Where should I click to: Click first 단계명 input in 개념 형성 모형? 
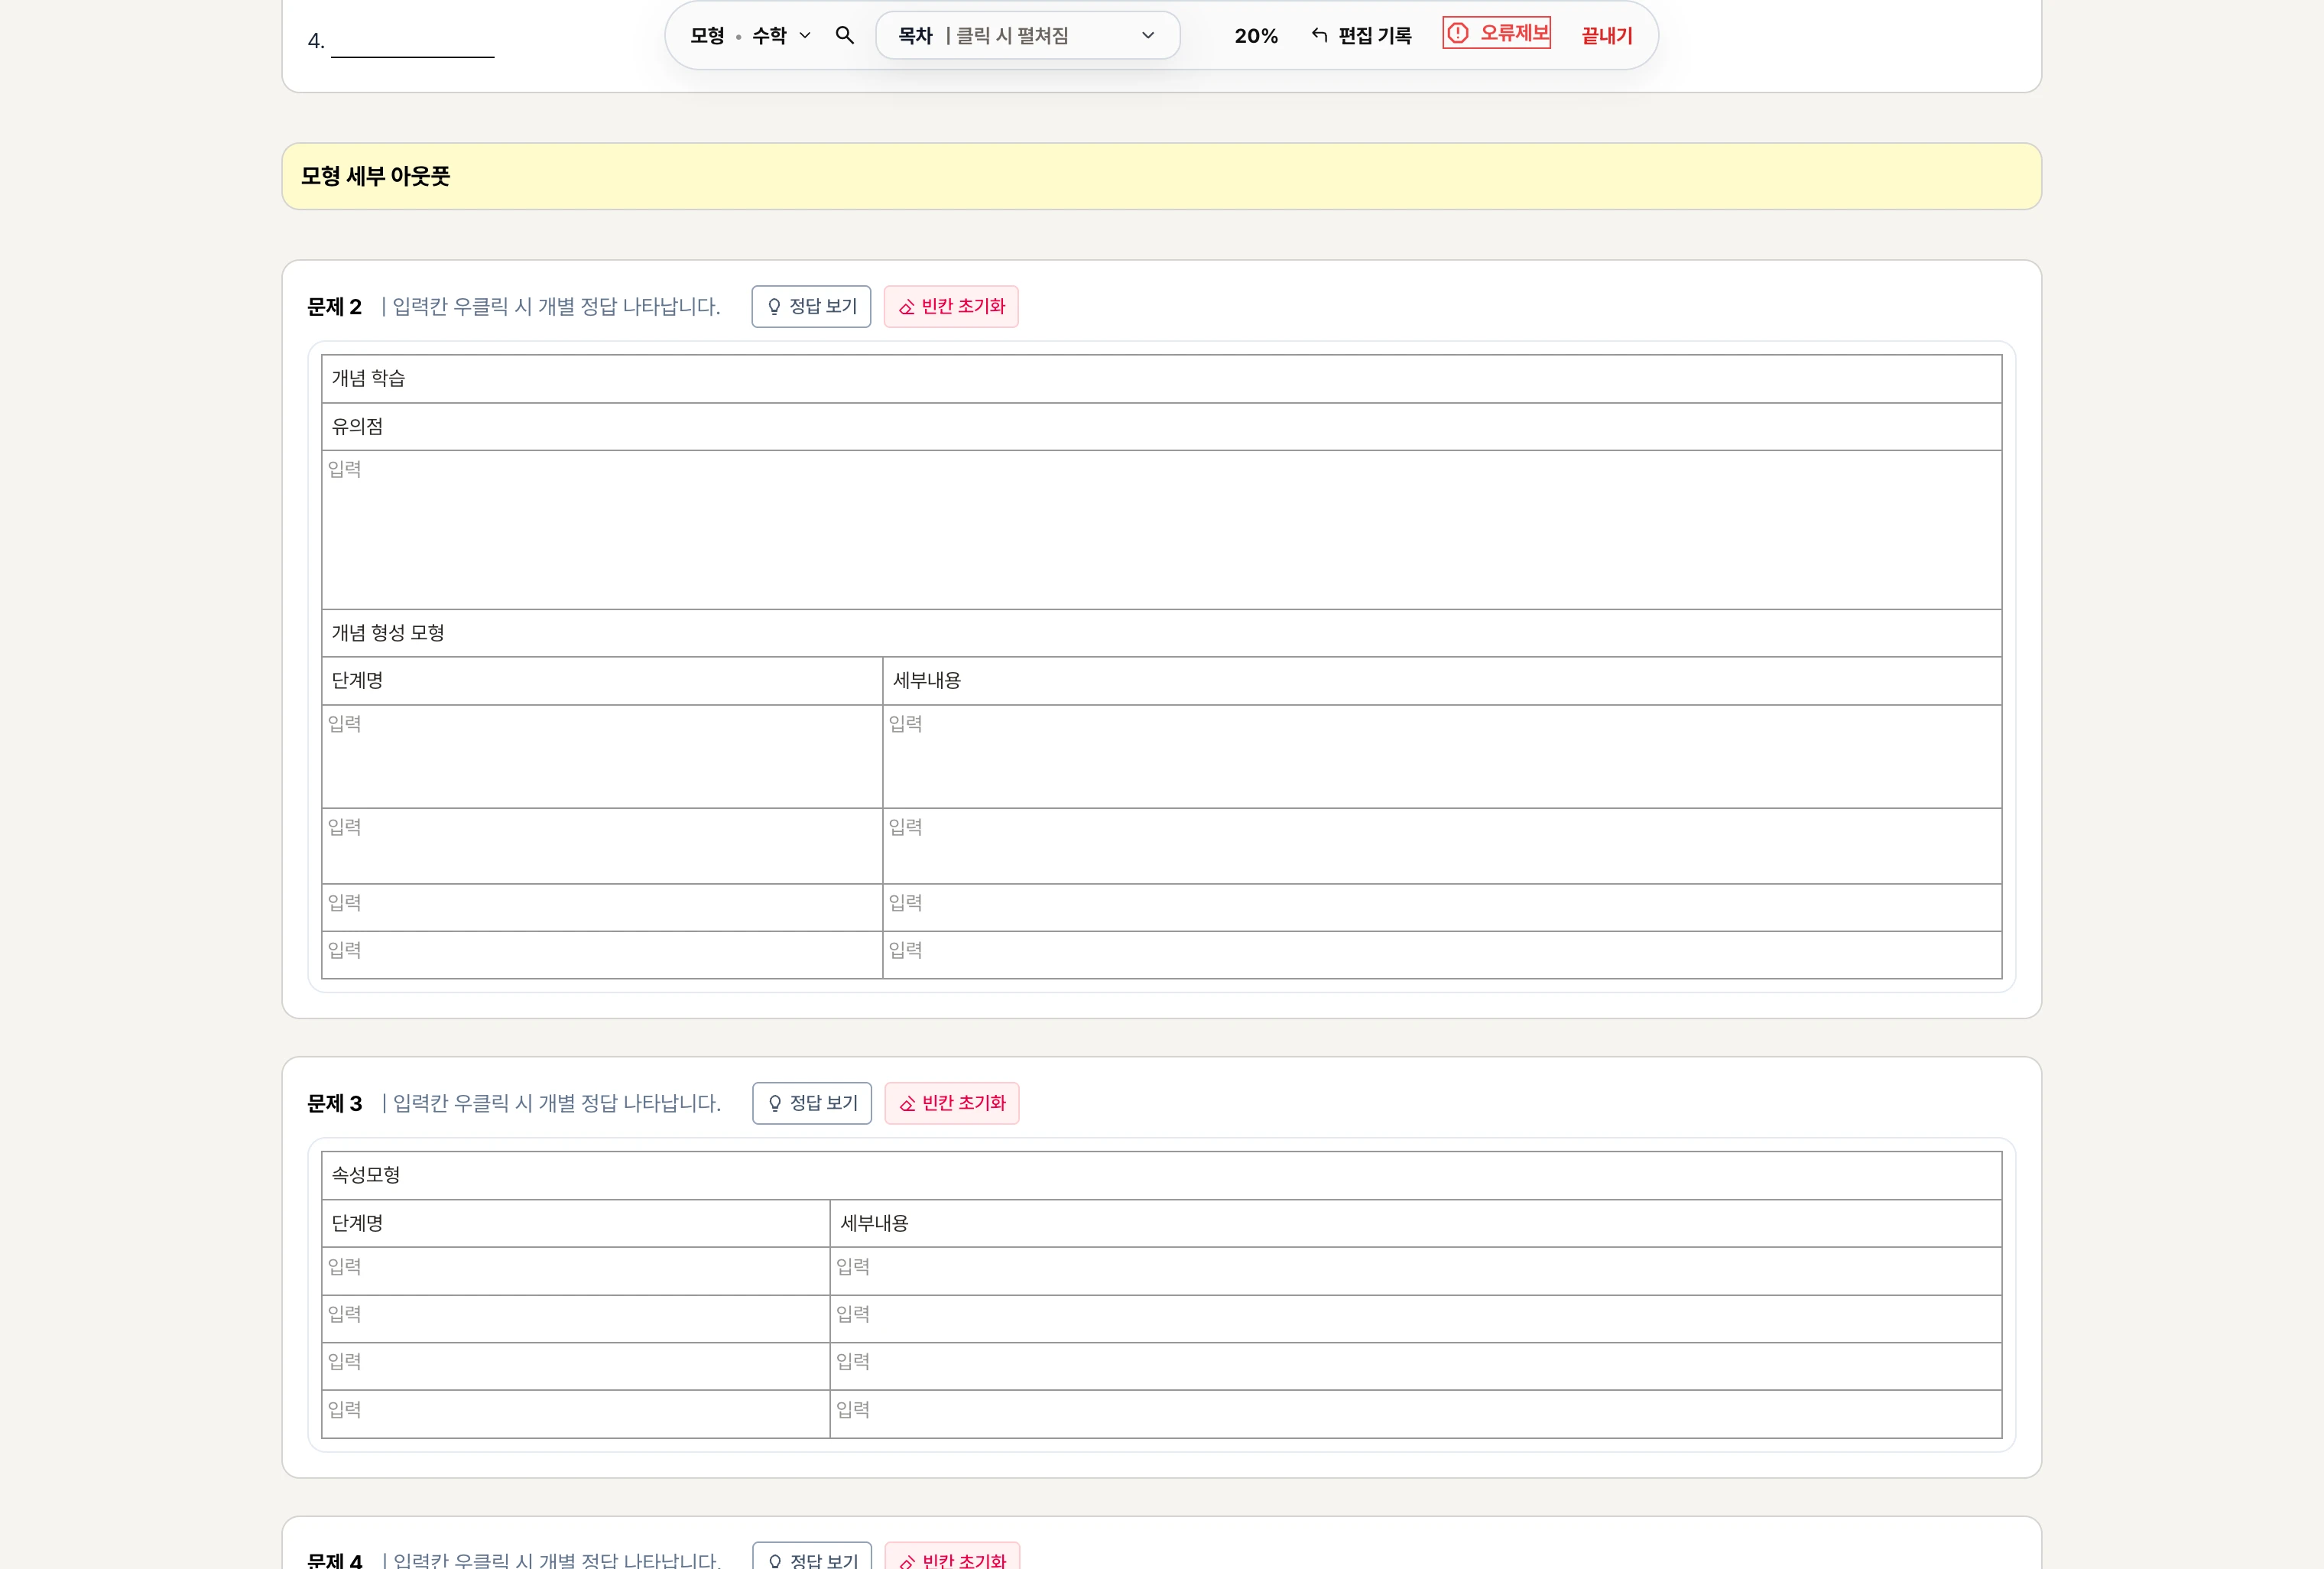point(601,756)
